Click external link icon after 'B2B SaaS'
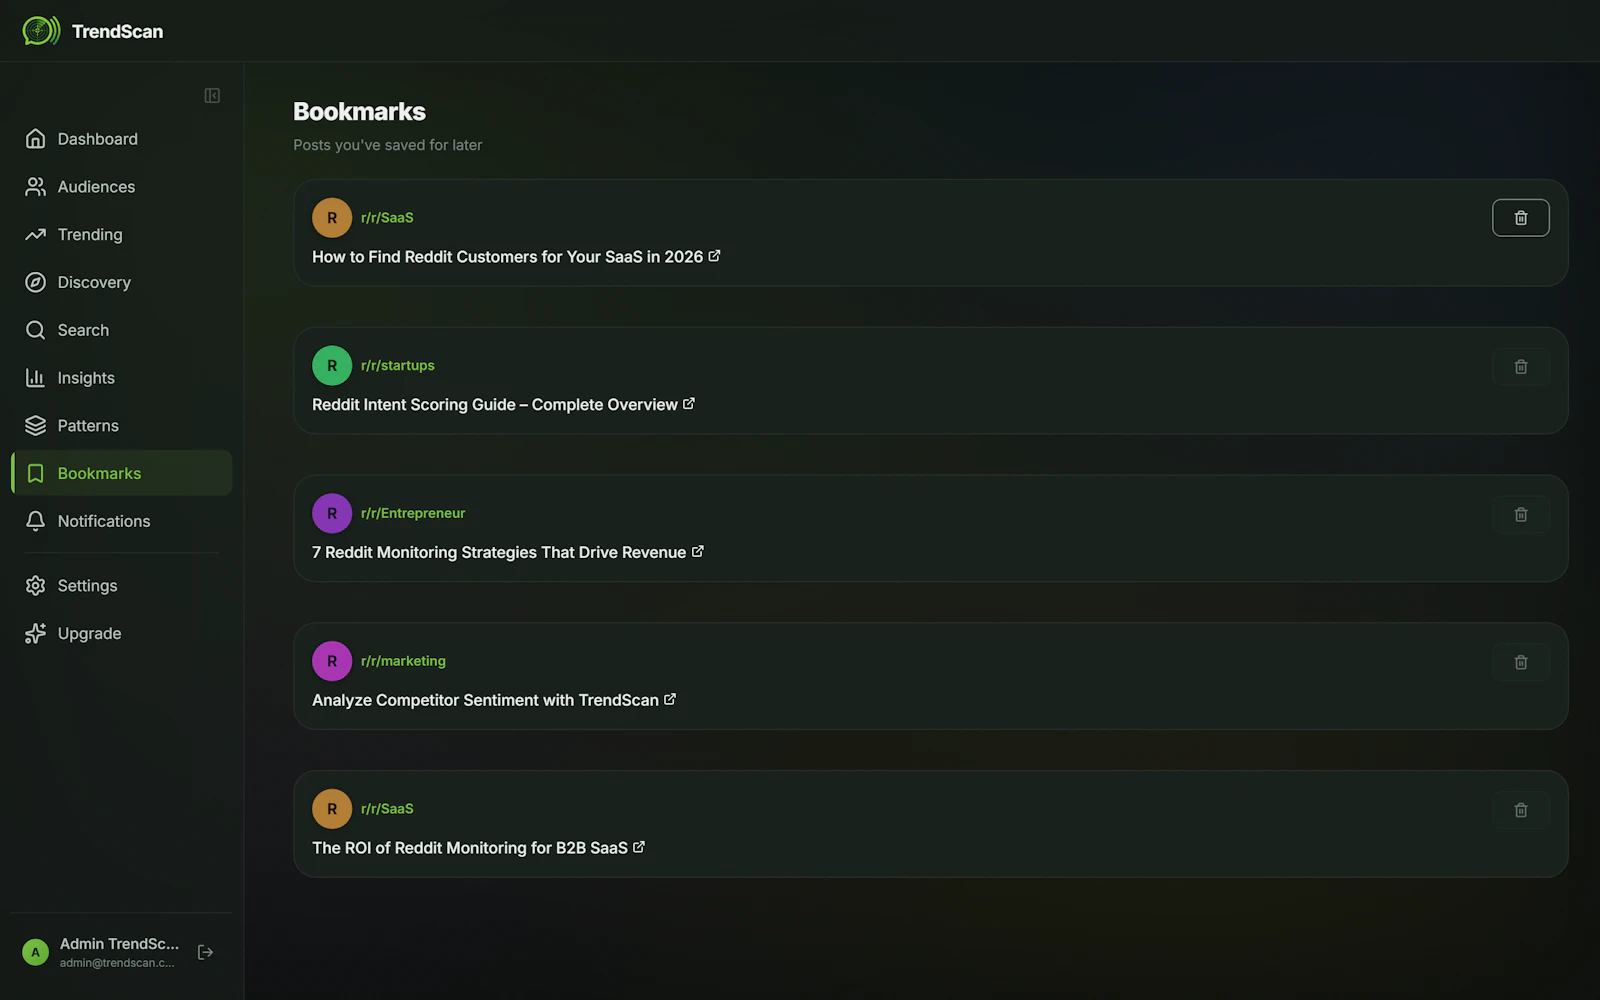1600x1000 pixels. pyautogui.click(x=639, y=847)
